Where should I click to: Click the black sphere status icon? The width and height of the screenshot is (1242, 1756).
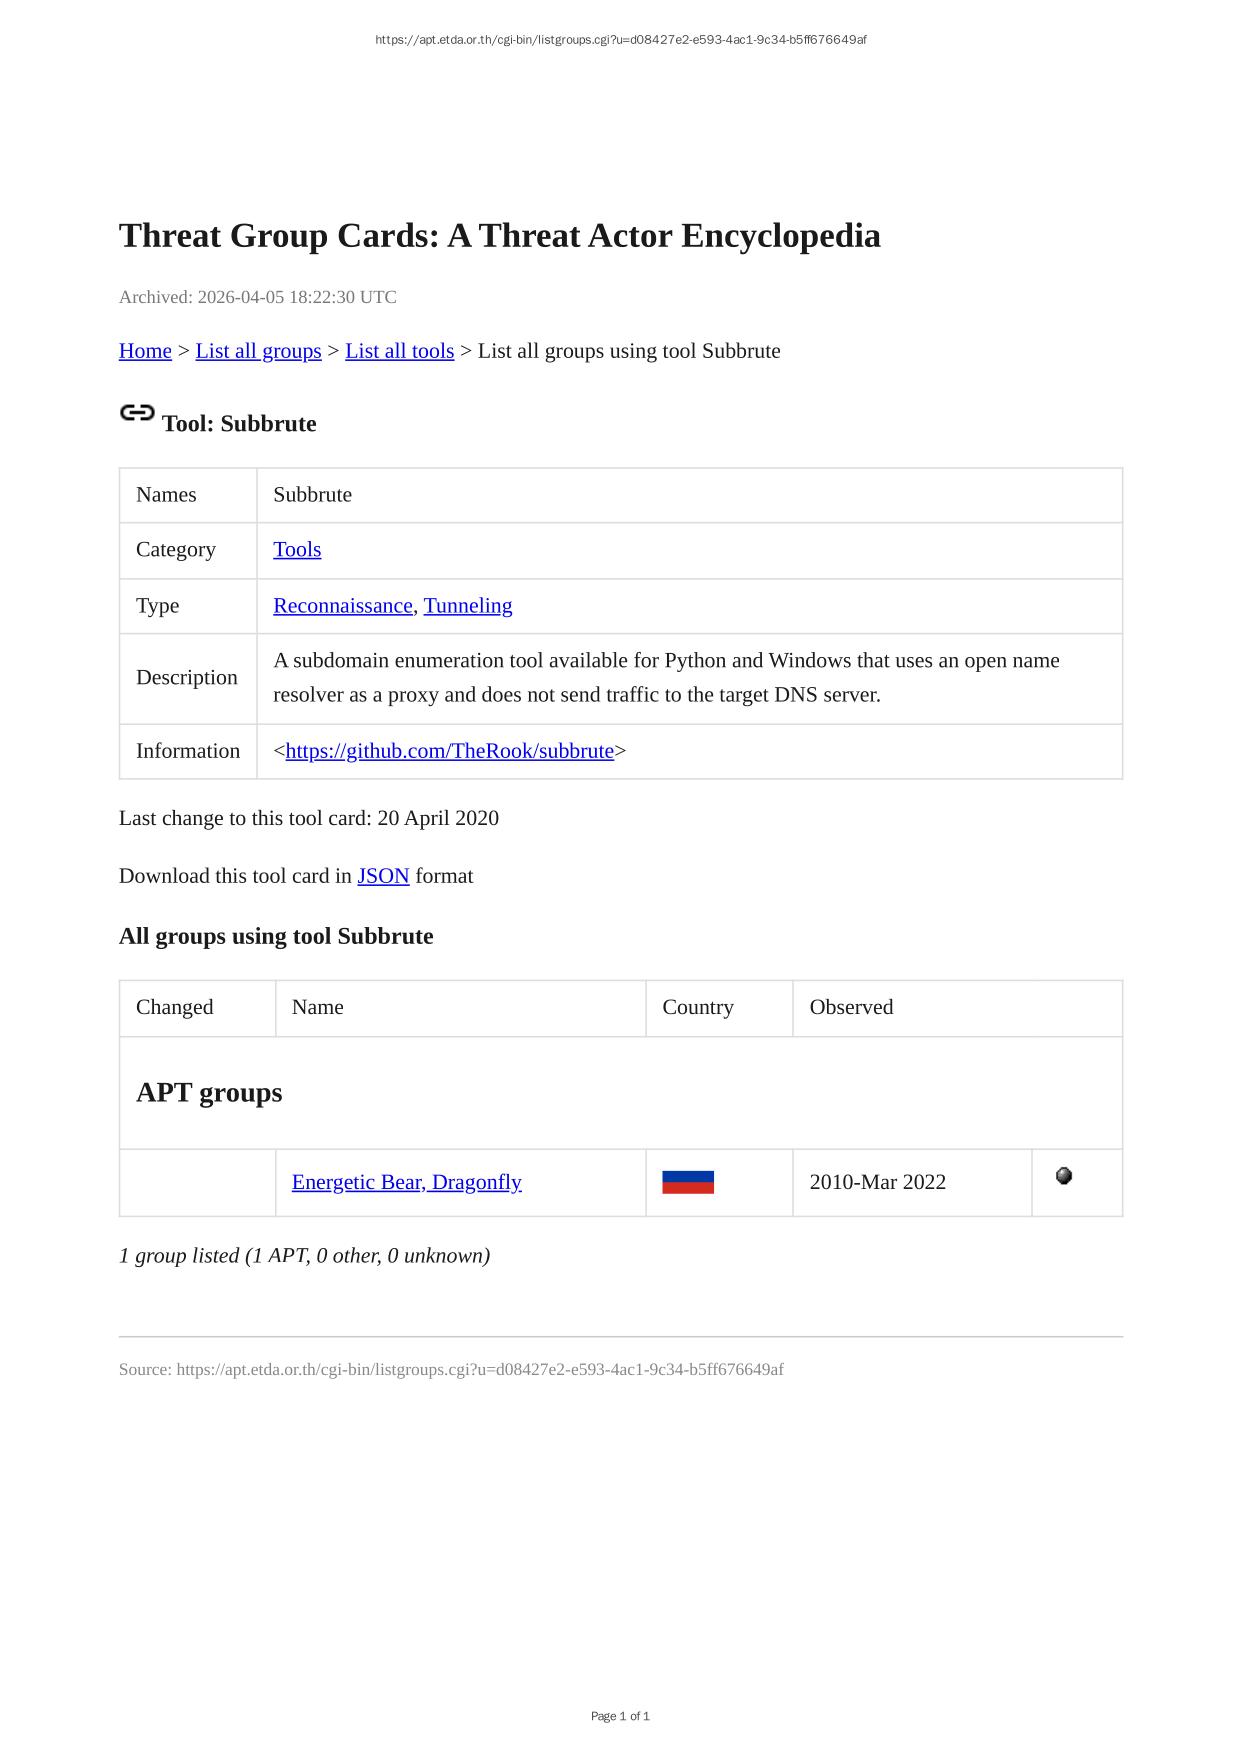[1064, 1176]
